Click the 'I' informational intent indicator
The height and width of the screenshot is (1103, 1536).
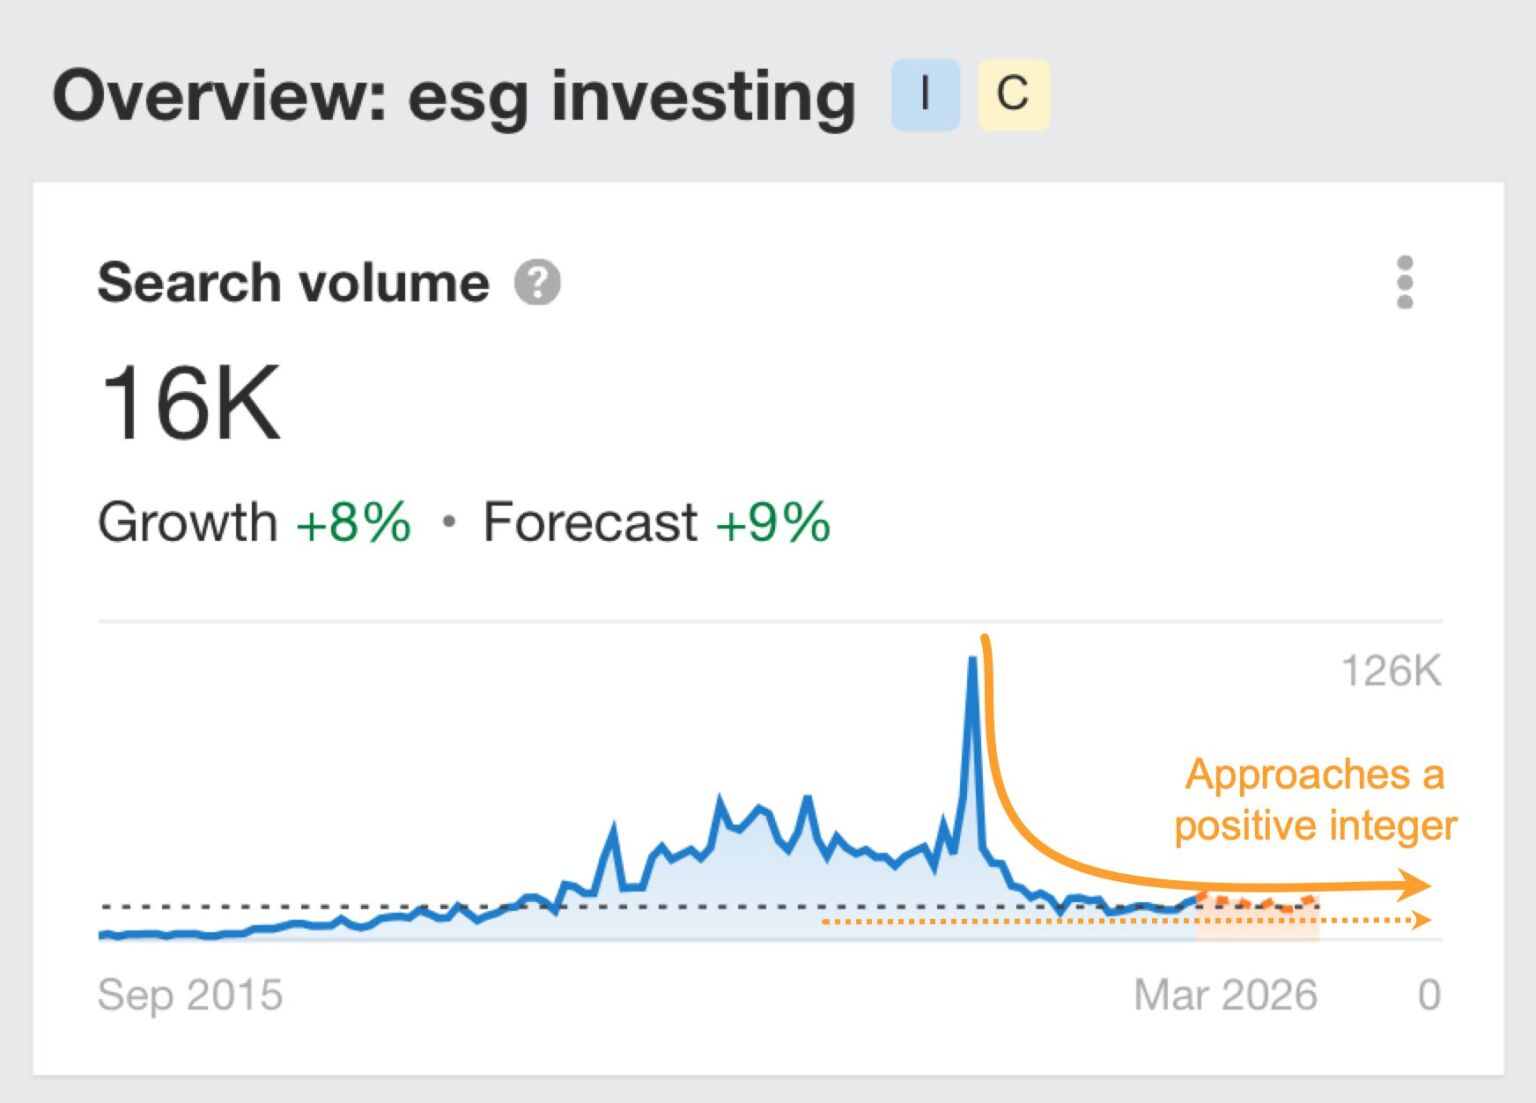pyautogui.click(x=923, y=96)
